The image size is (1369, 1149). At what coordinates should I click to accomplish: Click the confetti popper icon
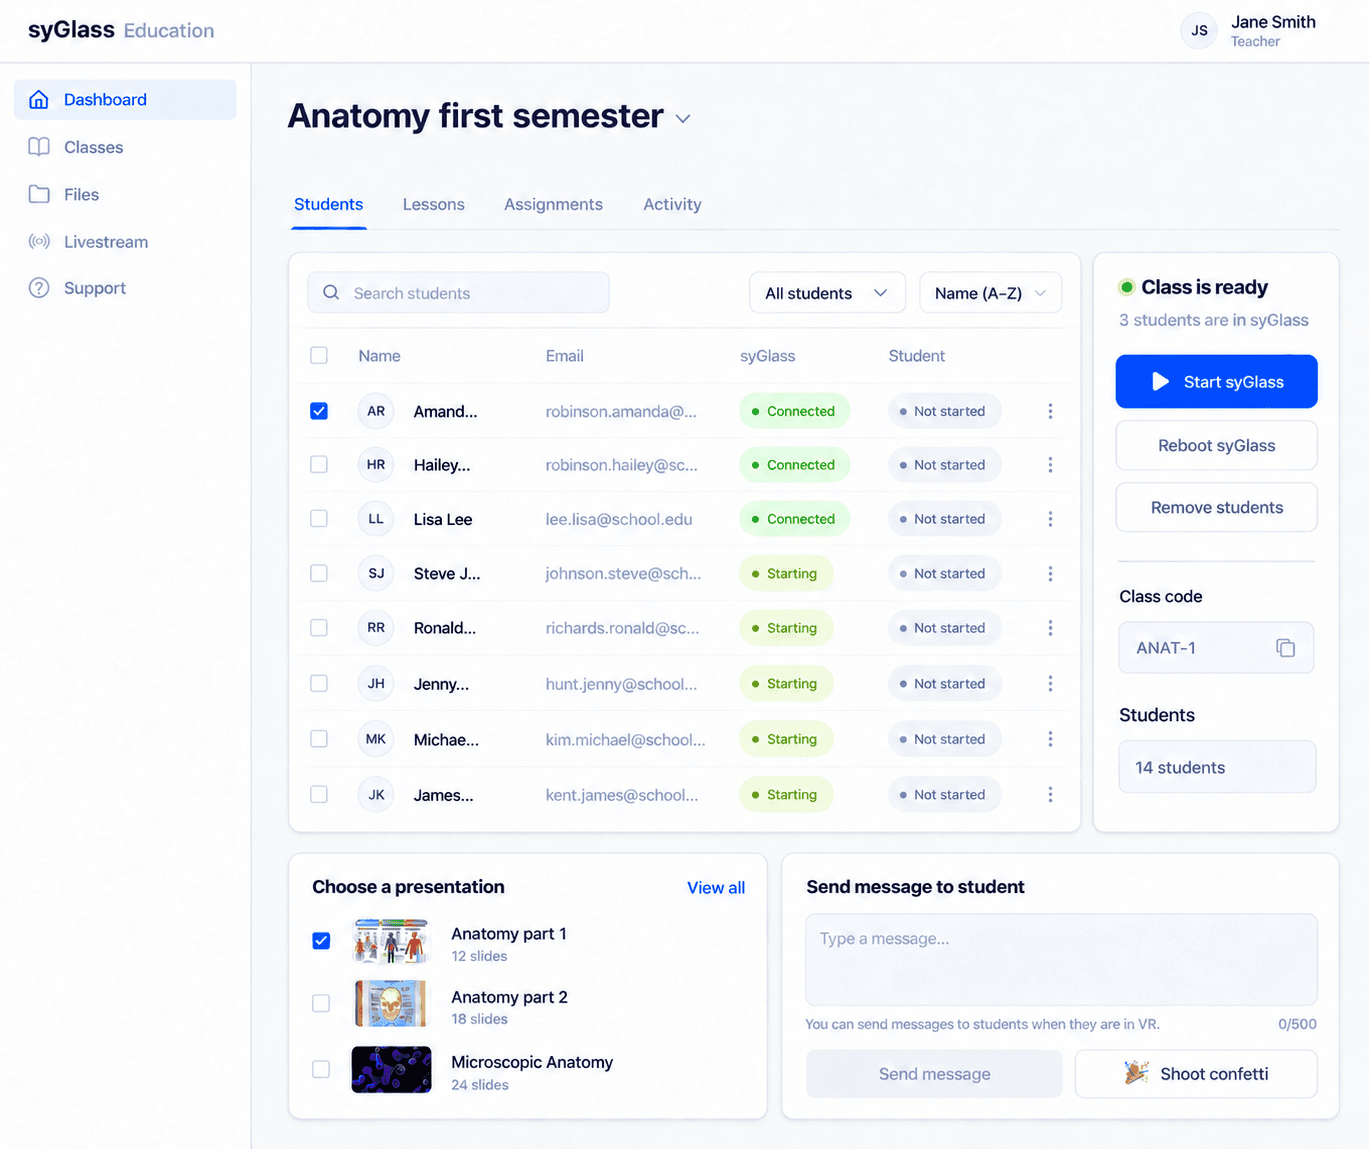tap(1136, 1073)
